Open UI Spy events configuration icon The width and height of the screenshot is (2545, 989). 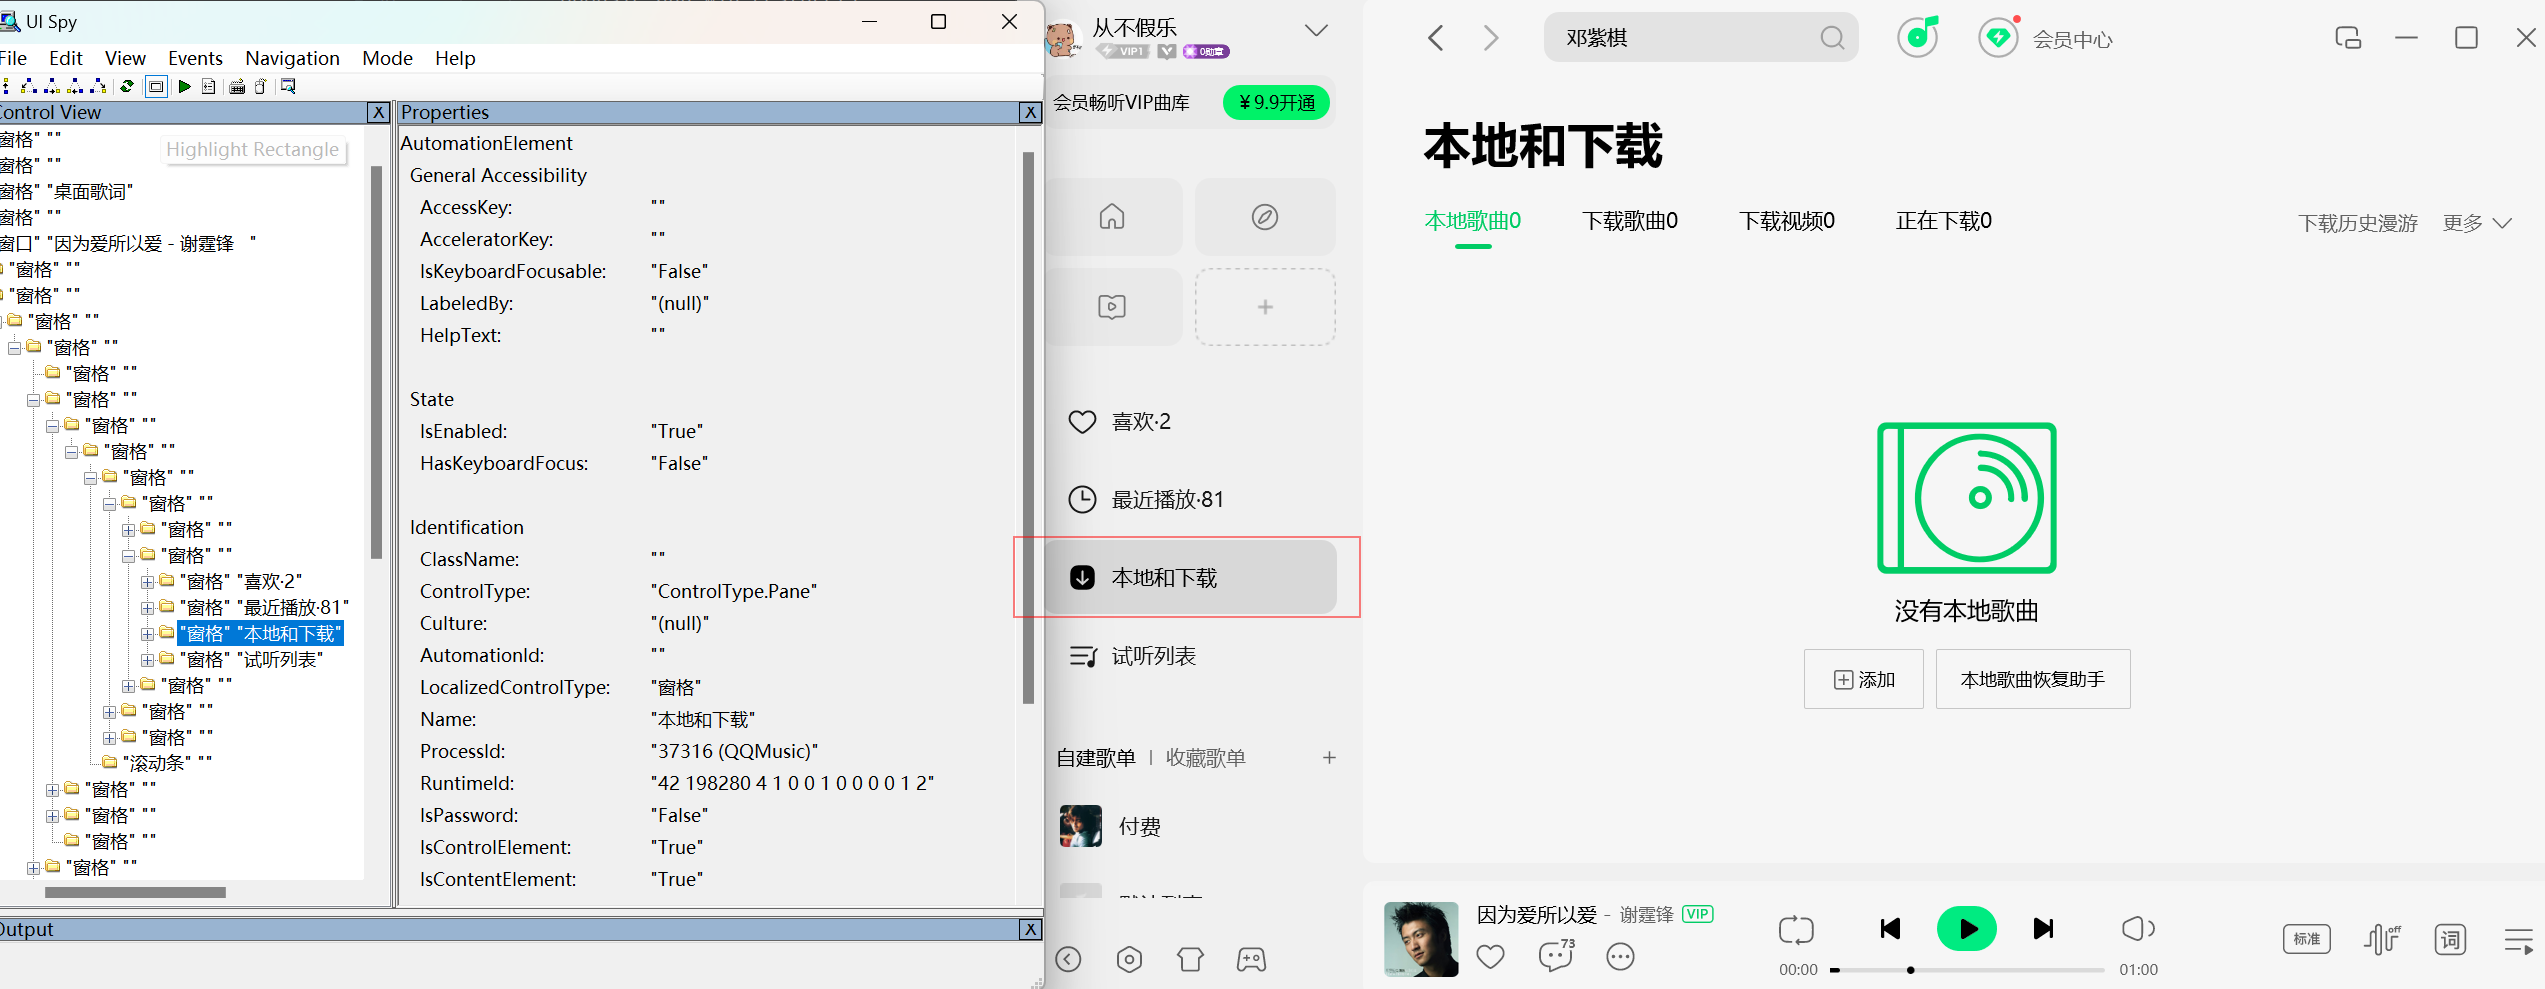tap(208, 87)
